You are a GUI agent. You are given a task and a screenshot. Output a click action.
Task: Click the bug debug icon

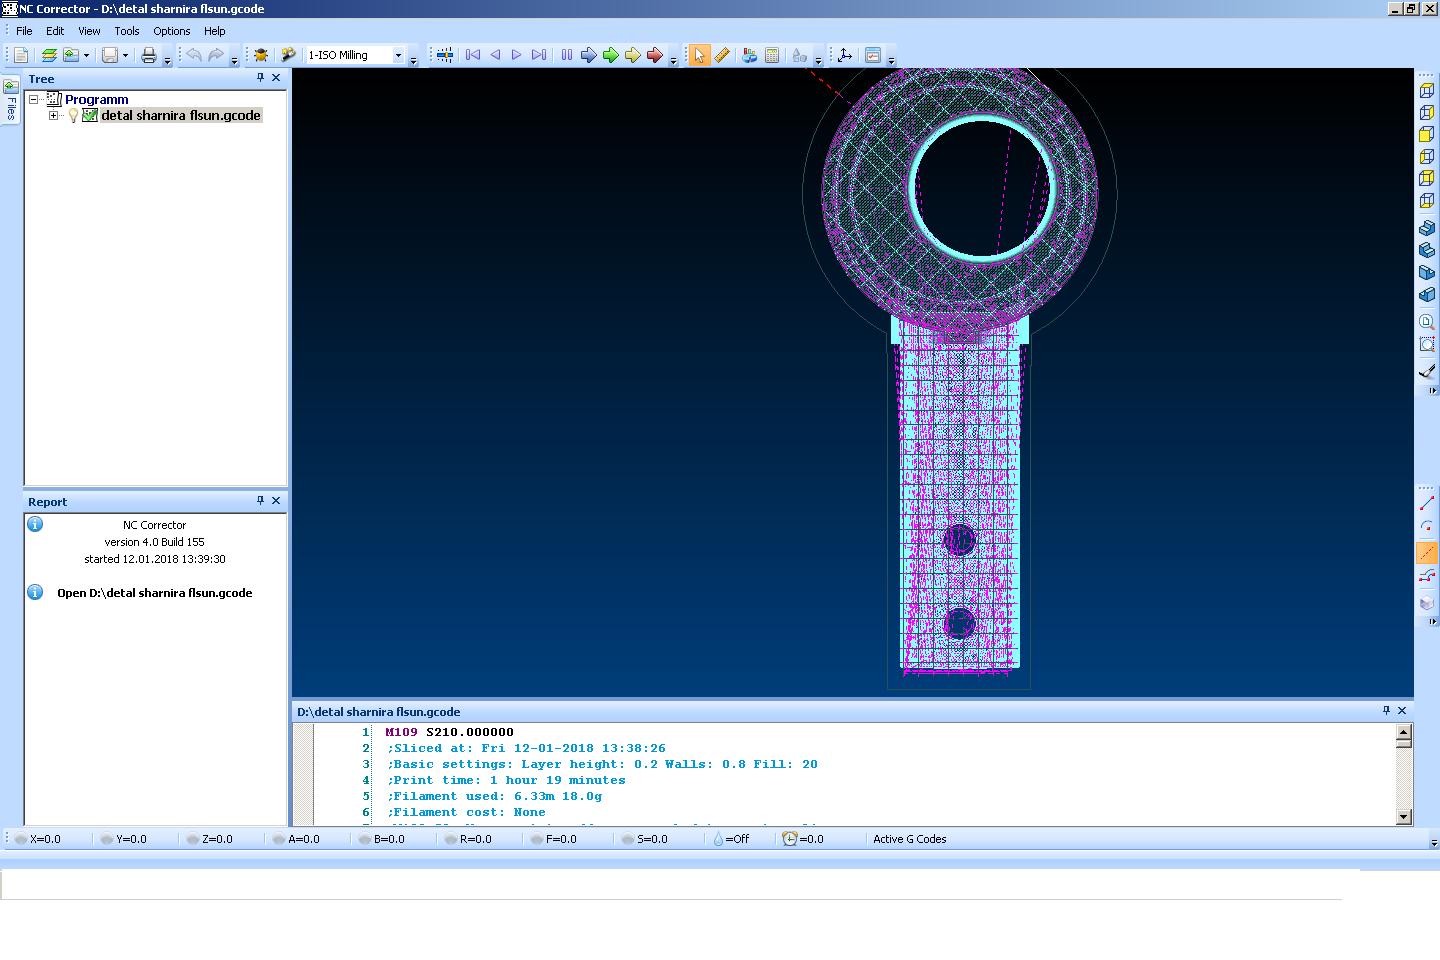(261, 55)
